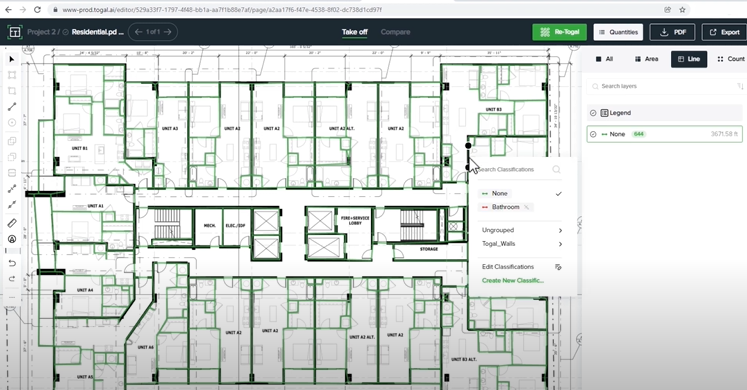Select the arrow pointer tool
This screenshot has height=390, width=747.
(x=12, y=60)
